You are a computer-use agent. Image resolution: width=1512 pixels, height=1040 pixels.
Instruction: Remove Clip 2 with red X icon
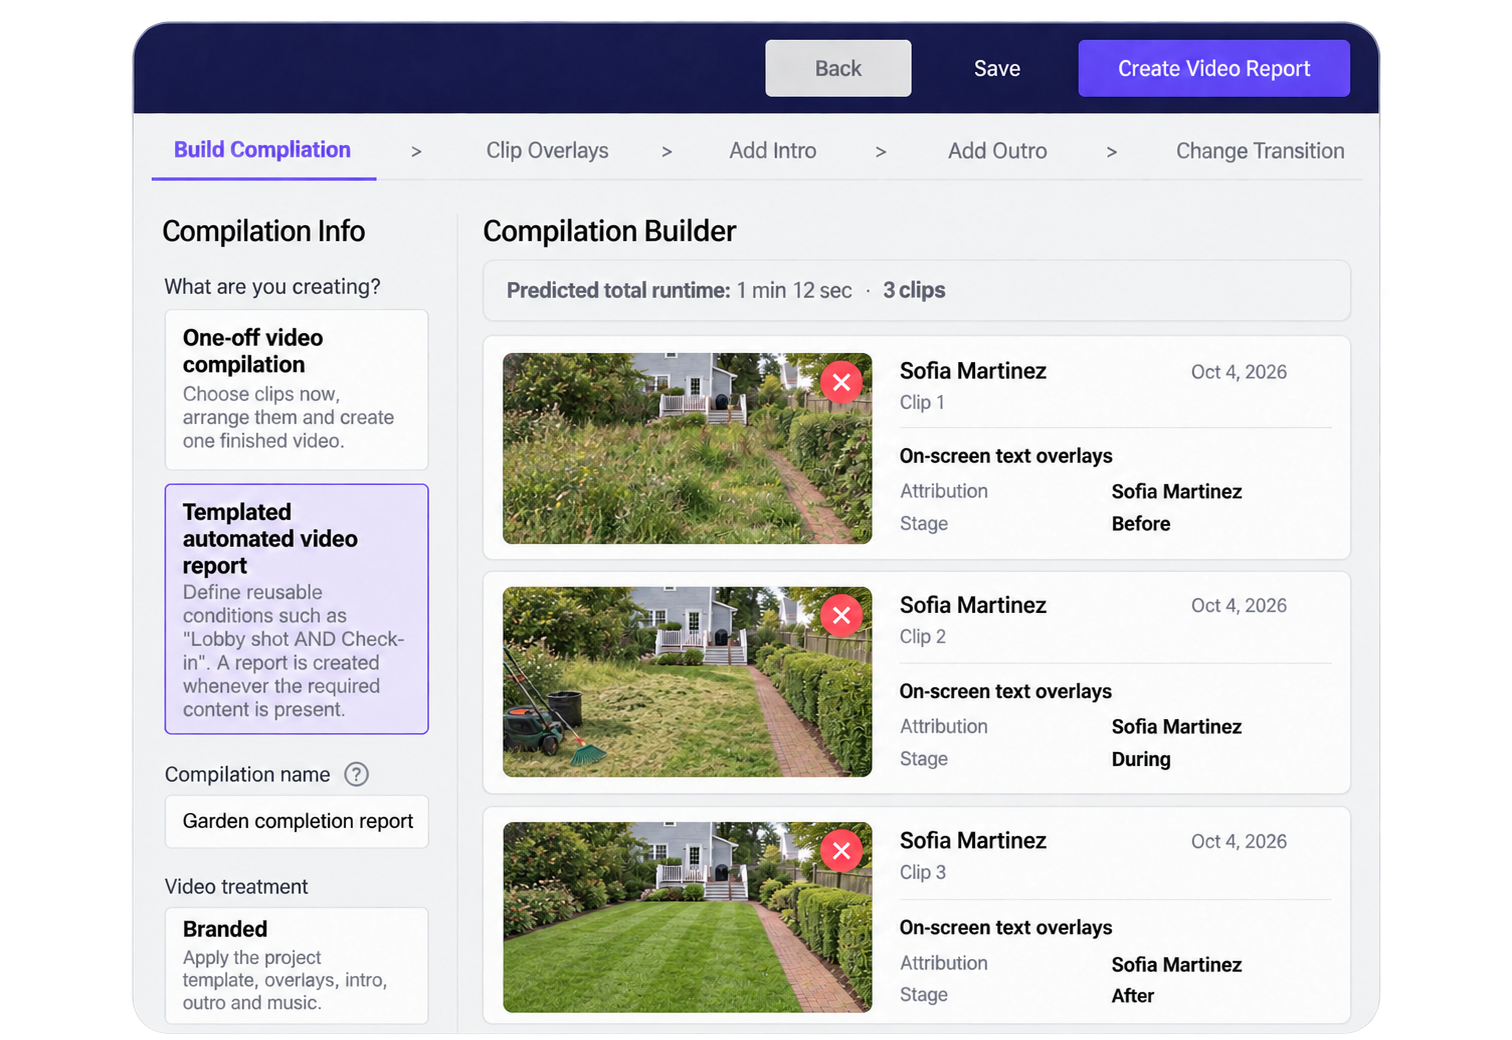tap(842, 616)
